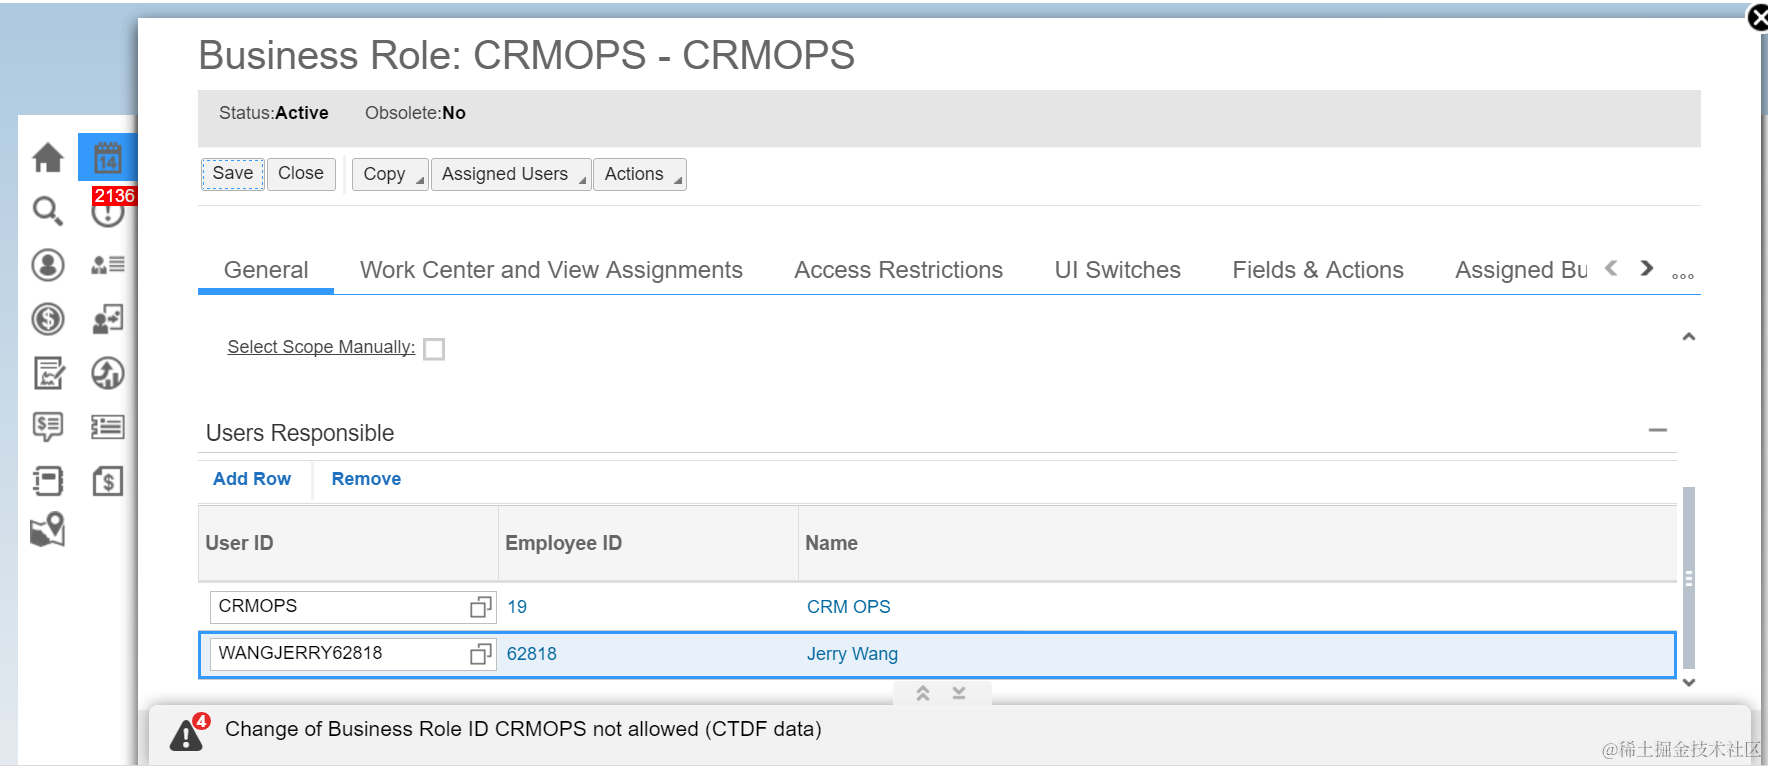
Task: Open the Copy dropdown button
Action: pyautogui.click(x=390, y=174)
